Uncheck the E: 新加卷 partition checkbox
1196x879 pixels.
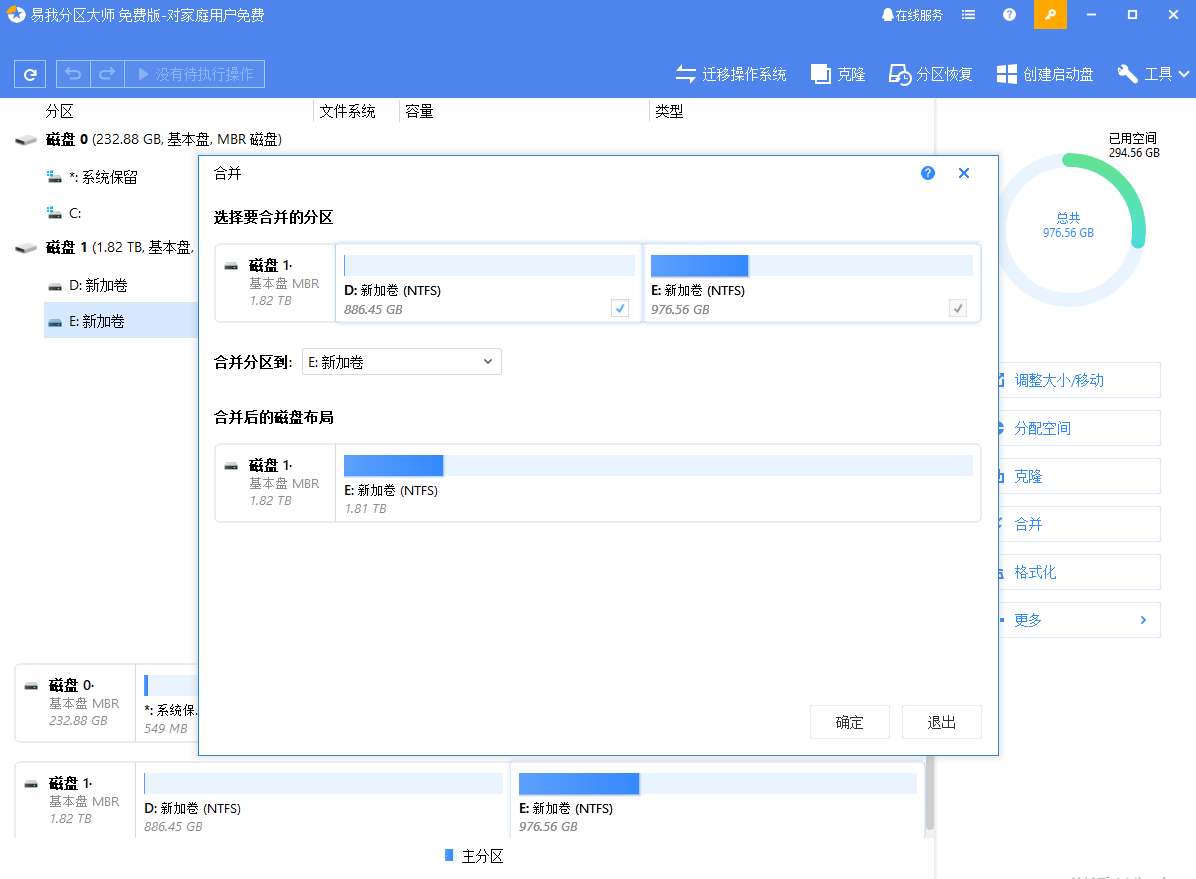click(x=958, y=308)
